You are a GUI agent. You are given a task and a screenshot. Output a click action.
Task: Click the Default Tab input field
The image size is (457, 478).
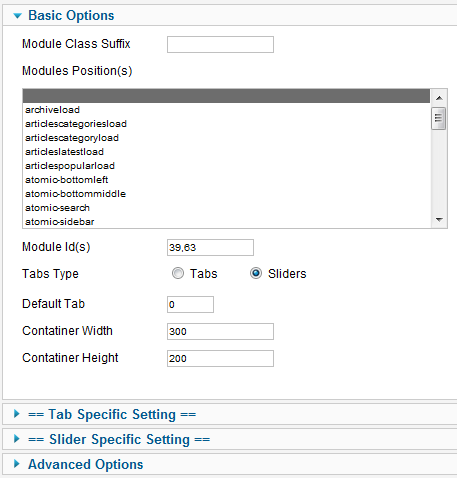(x=190, y=304)
